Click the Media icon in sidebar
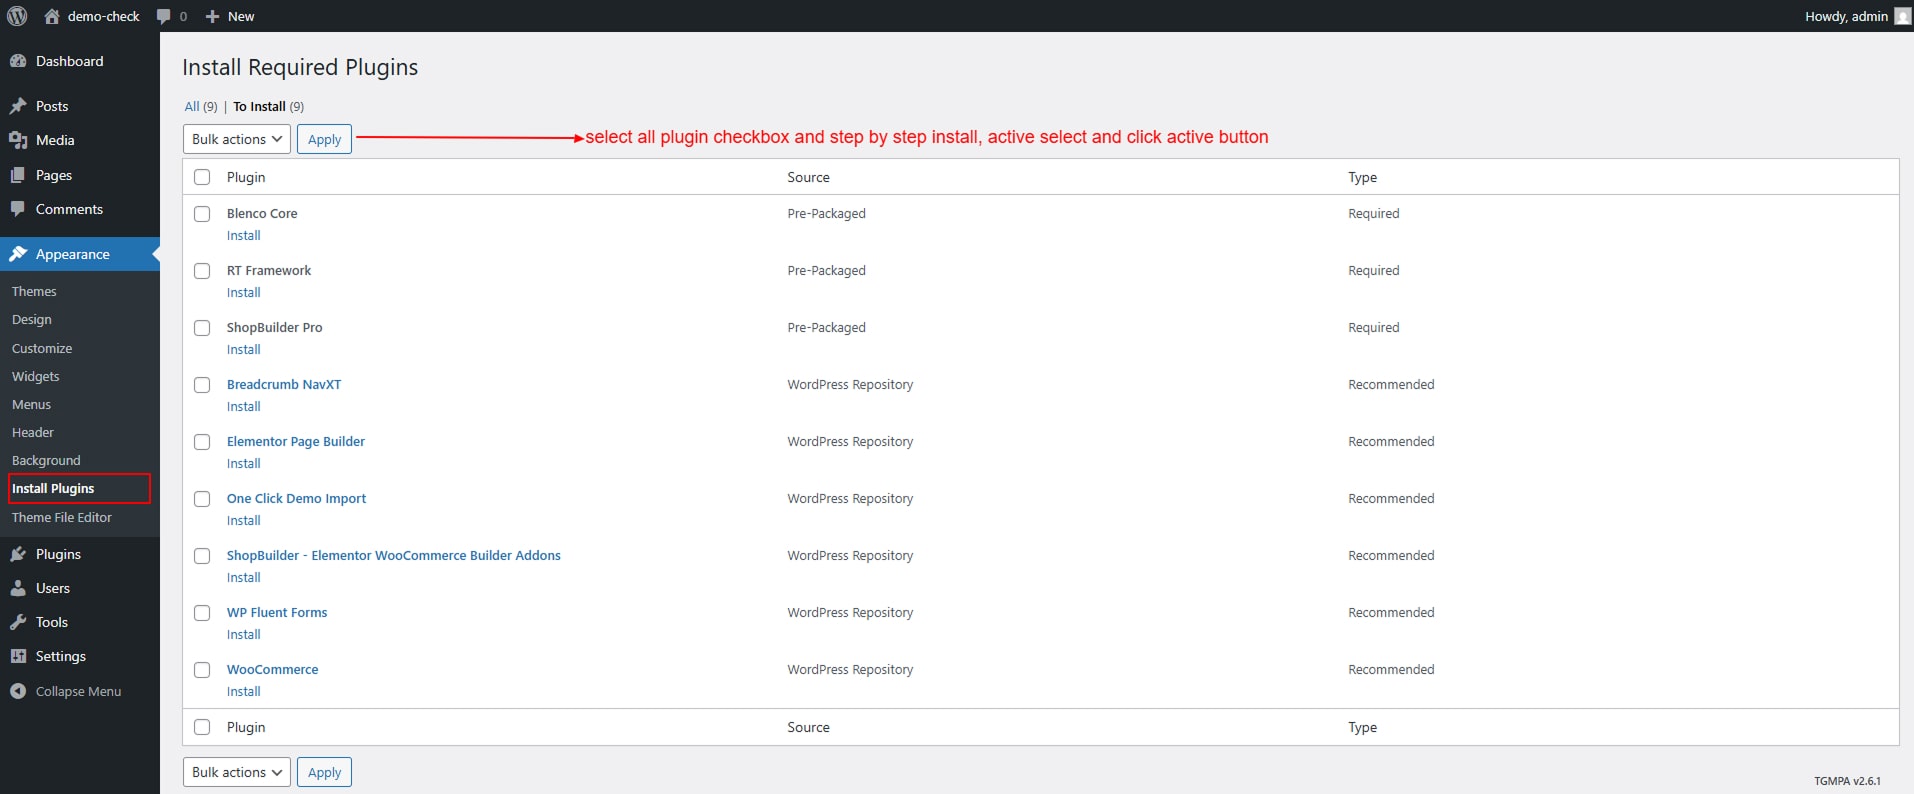 [18, 140]
